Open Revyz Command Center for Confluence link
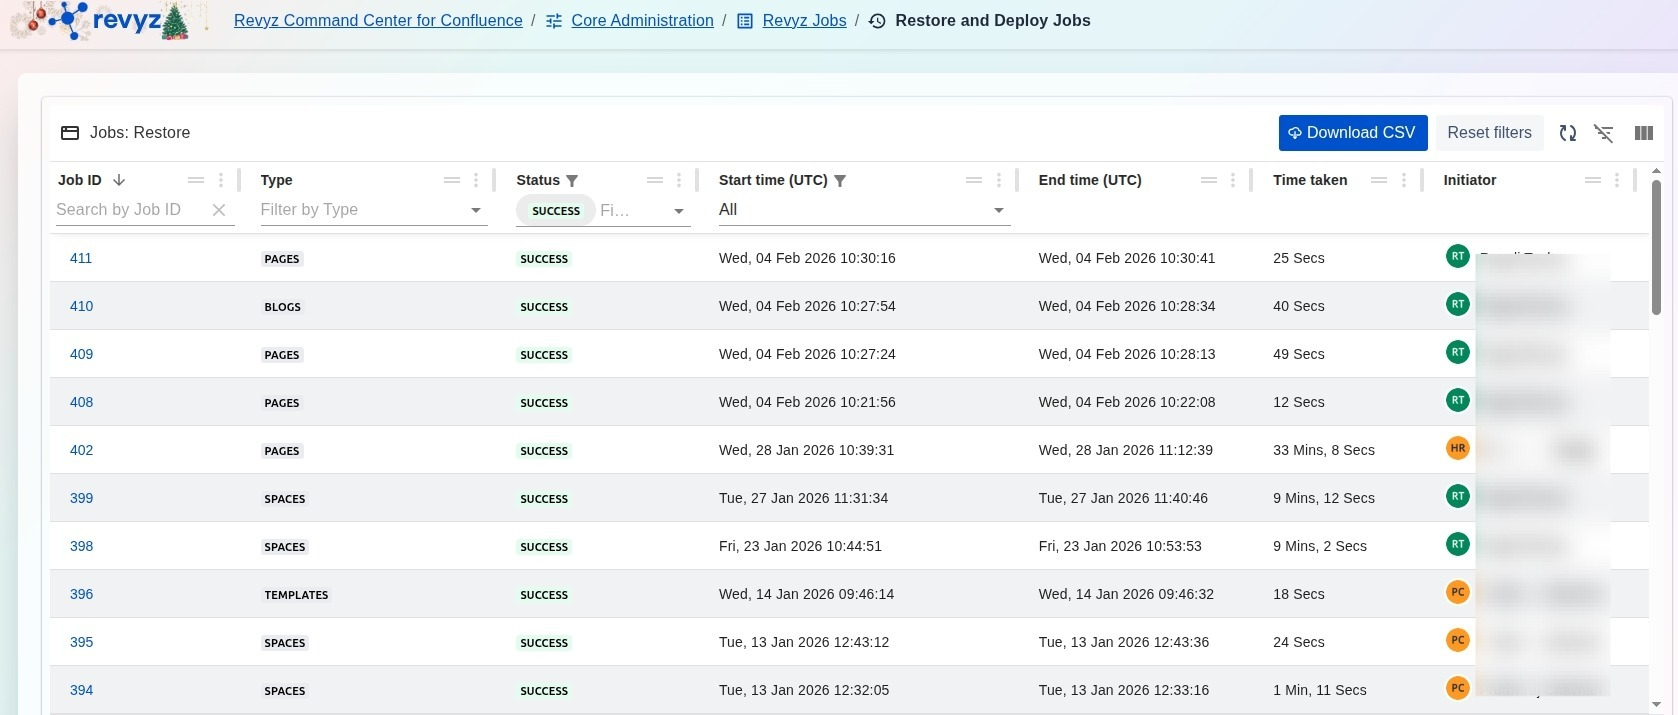The height and width of the screenshot is (715, 1678). (378, 20)
